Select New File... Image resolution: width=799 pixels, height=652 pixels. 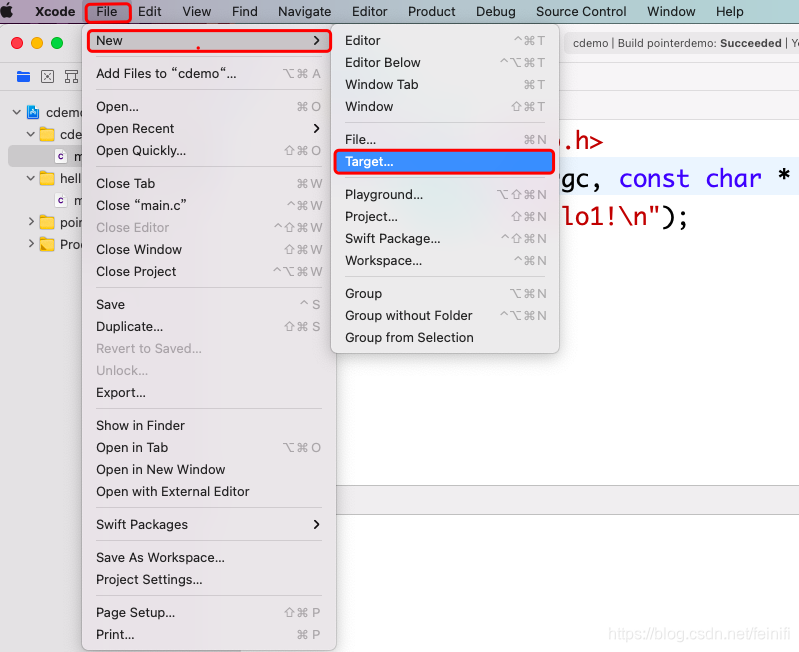[445, 140]
